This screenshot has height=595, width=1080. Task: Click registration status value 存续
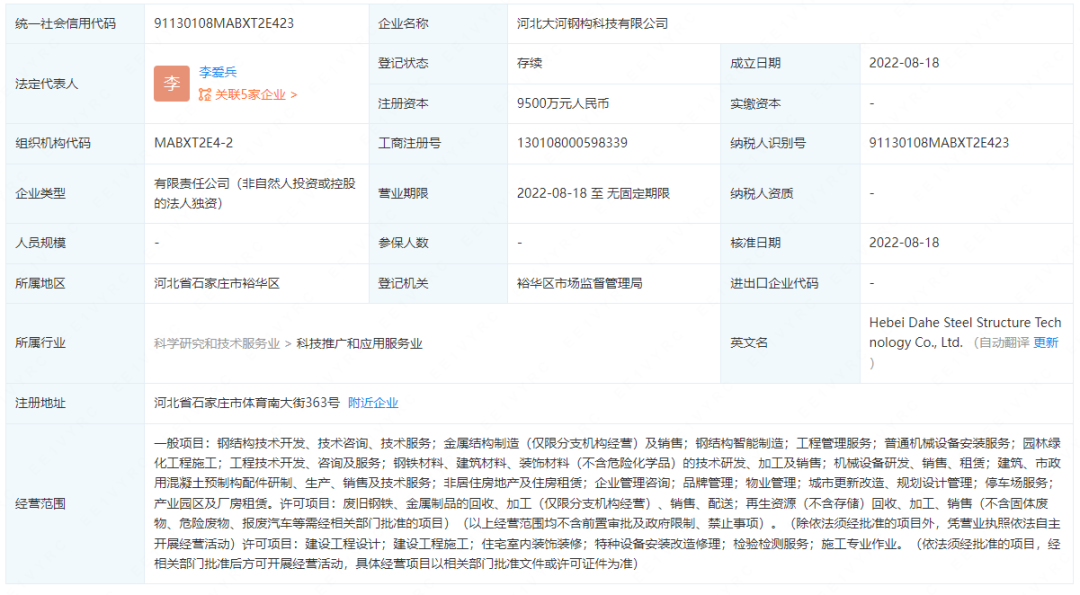tap(530, 63)
